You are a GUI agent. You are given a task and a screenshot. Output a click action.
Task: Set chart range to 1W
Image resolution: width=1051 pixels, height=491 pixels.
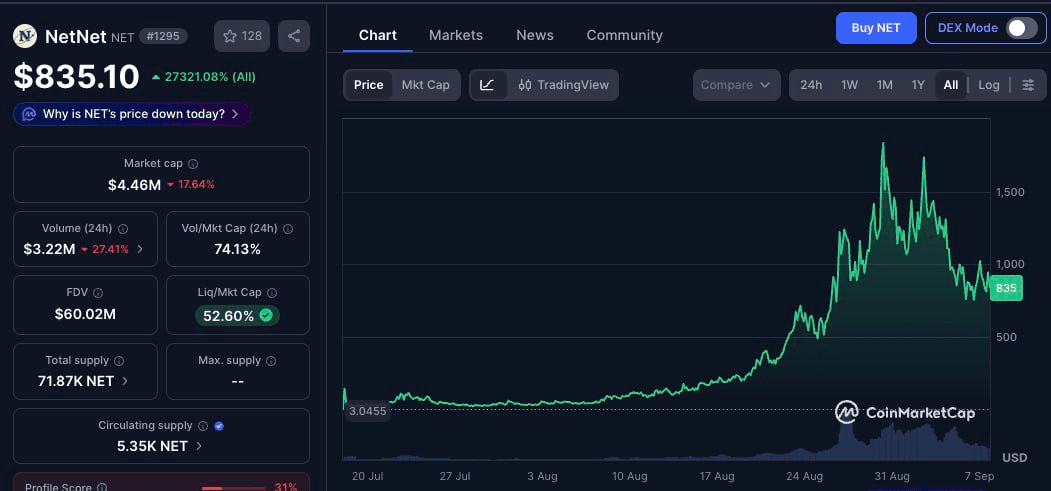[849, 85]
